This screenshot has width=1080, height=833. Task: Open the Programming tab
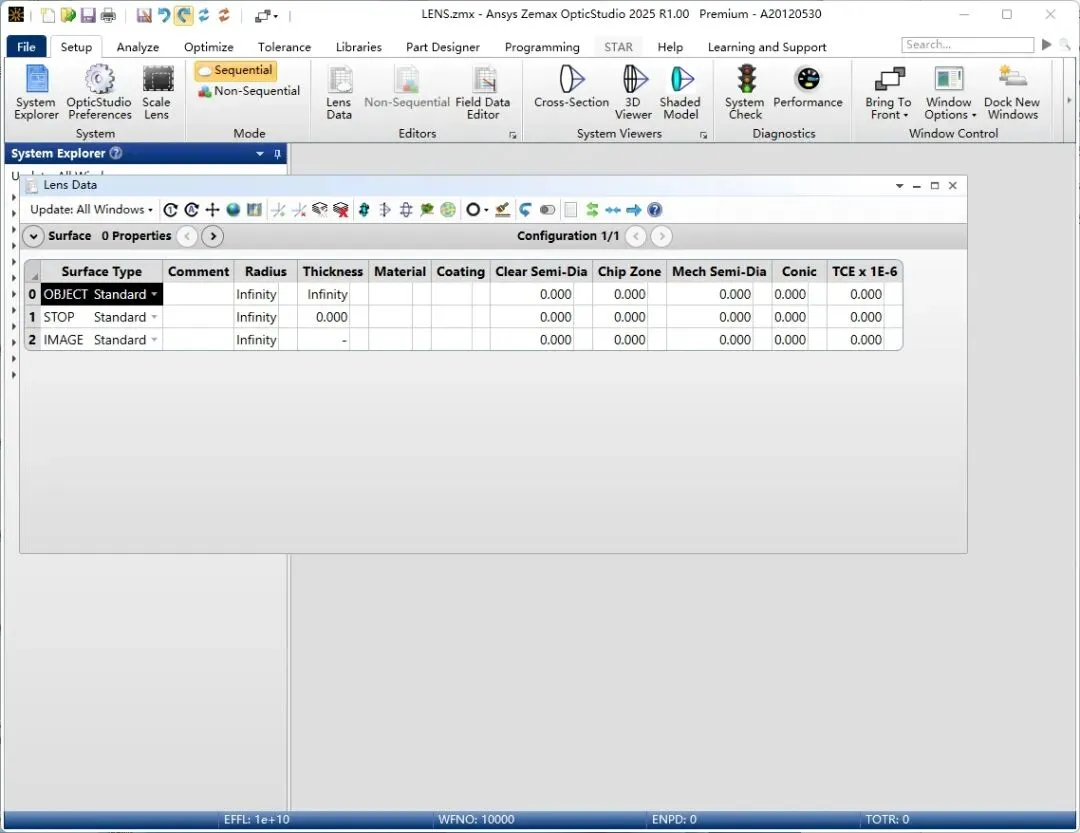point(542,47)
